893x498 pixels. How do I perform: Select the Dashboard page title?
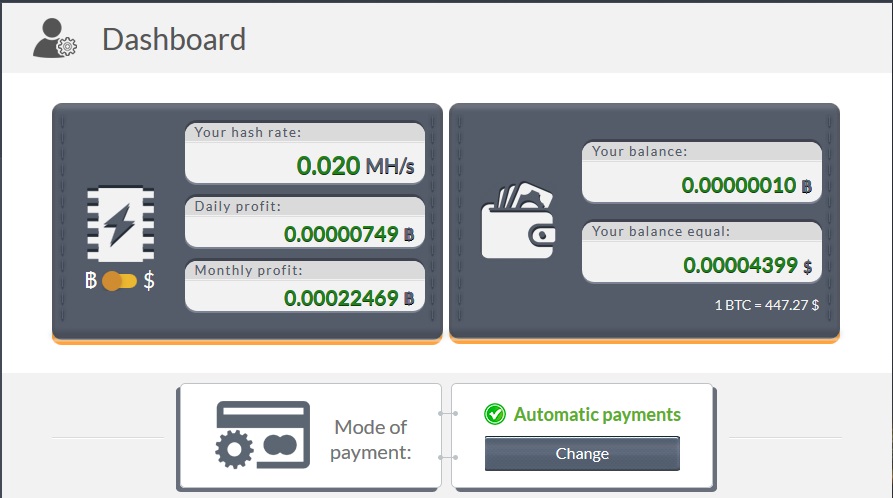pos(174,40)
